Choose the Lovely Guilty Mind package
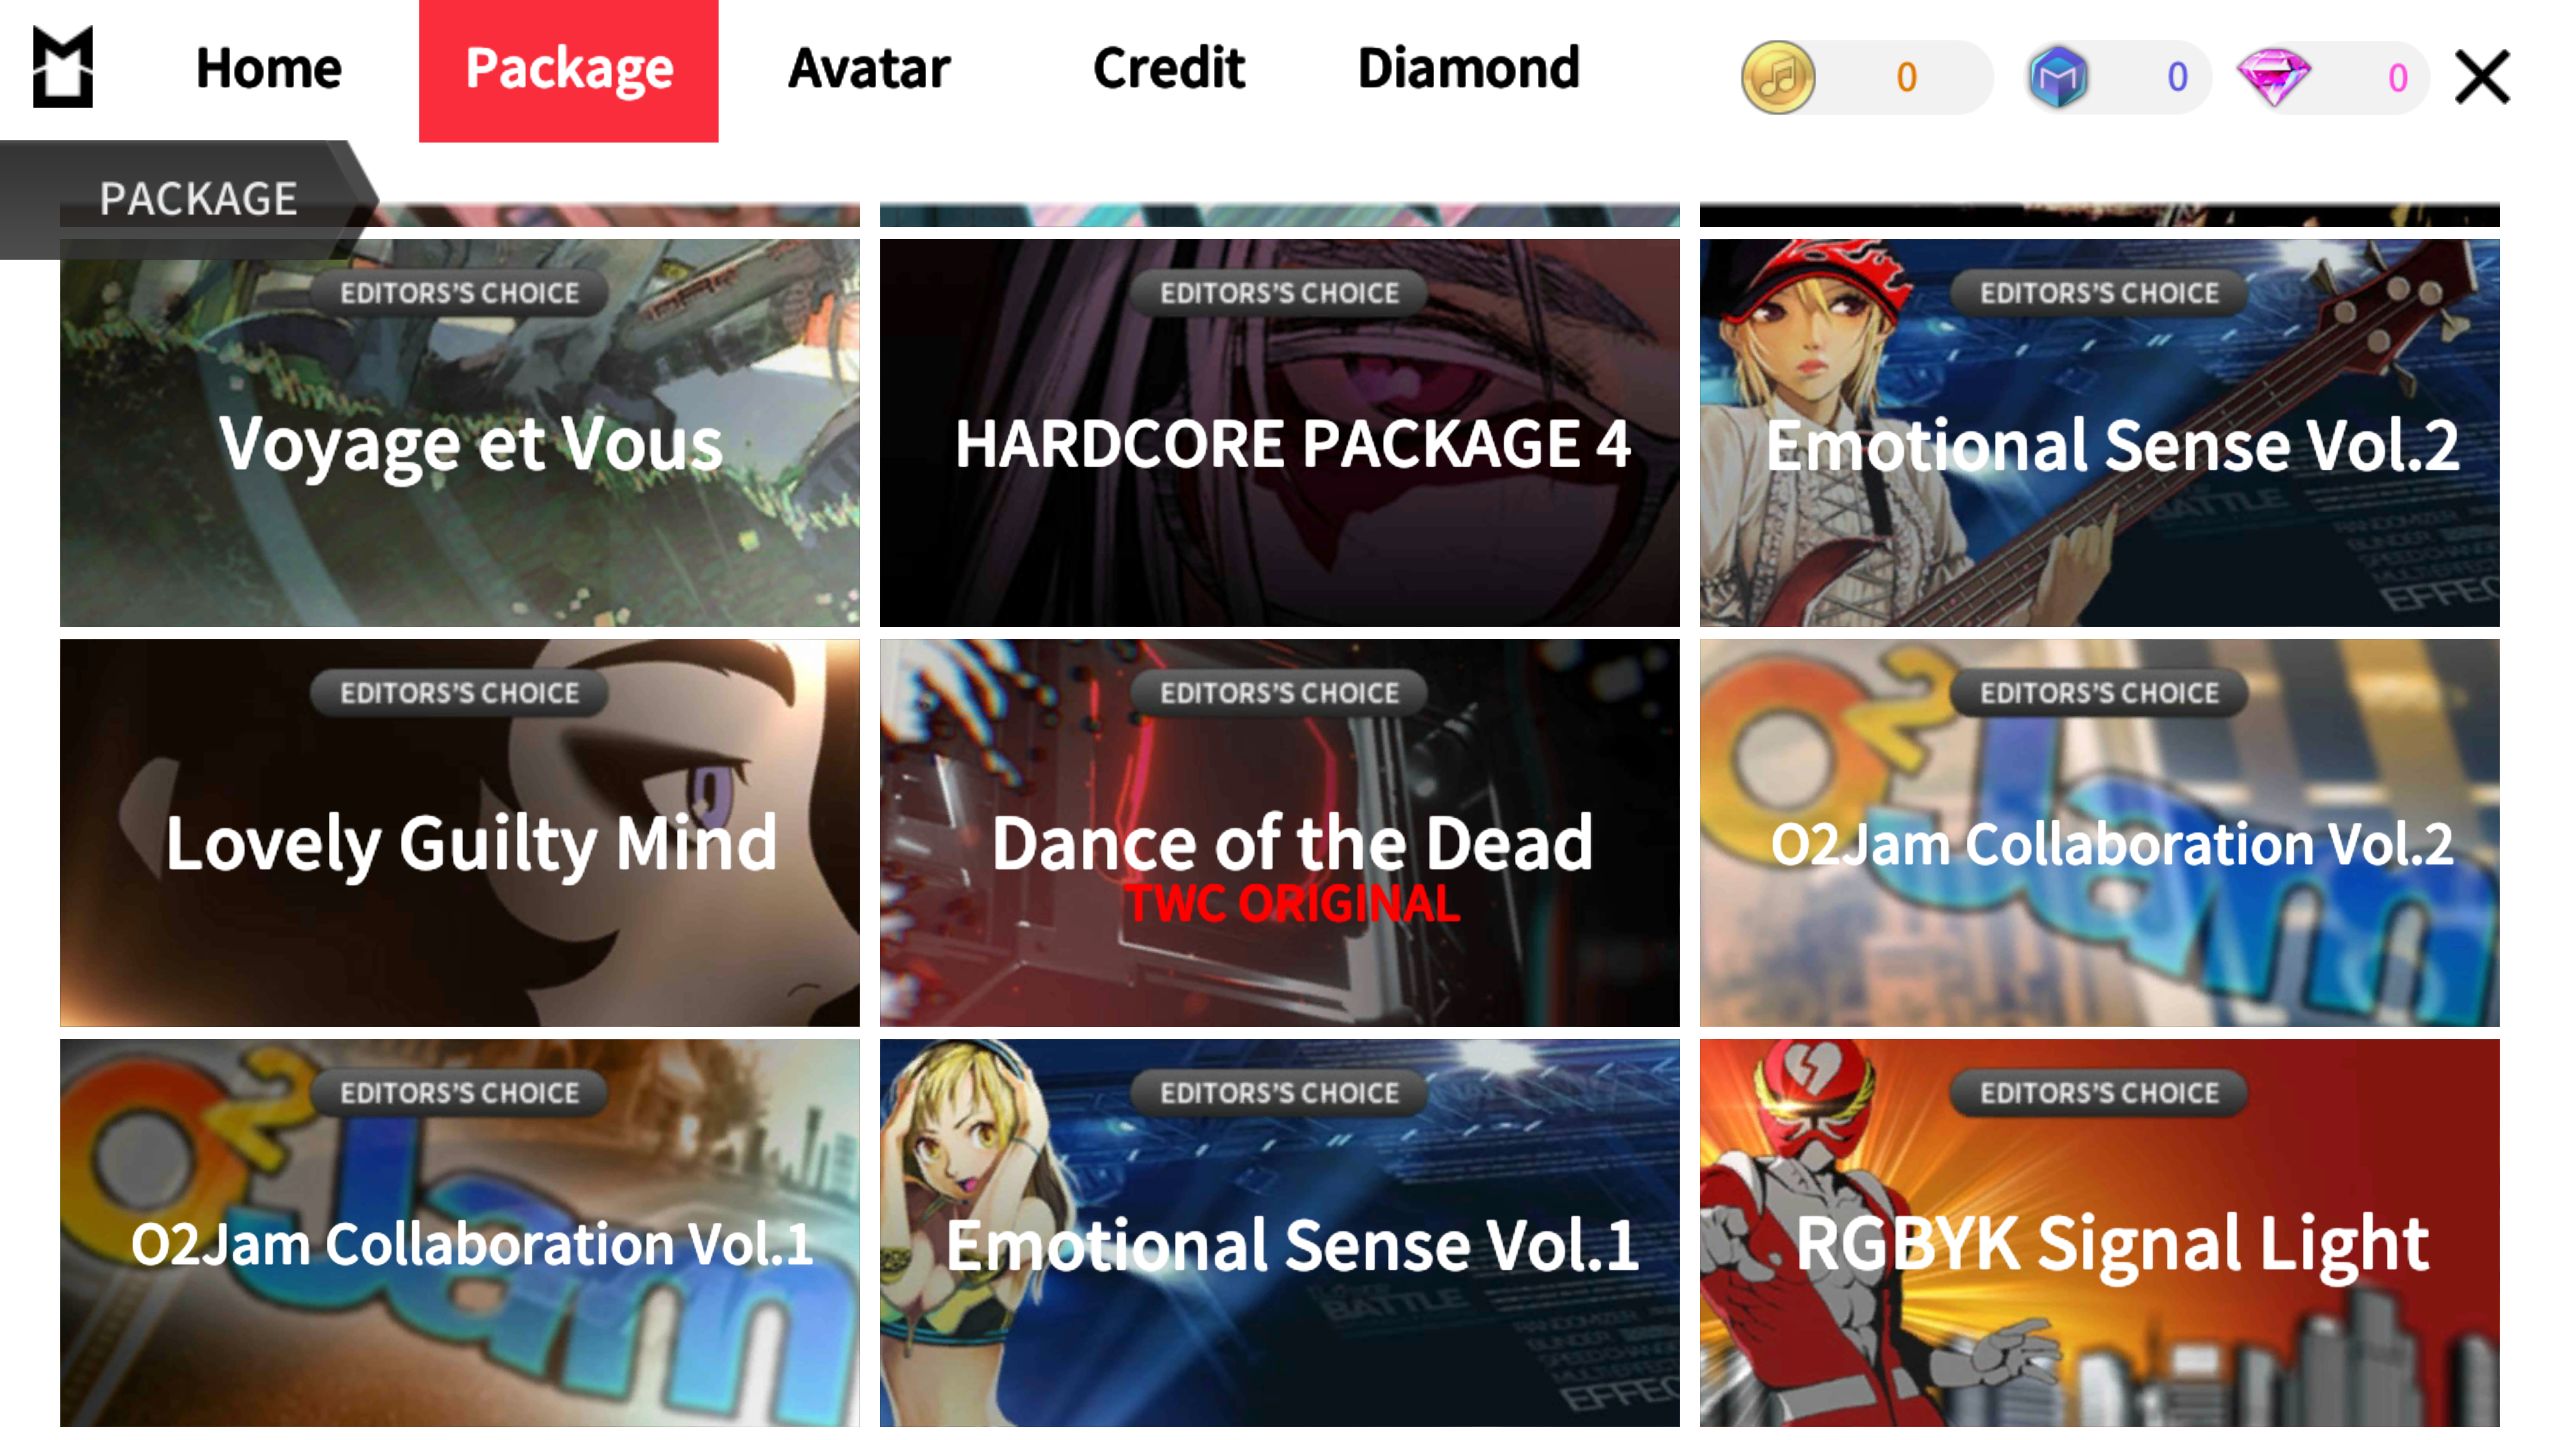Viewport: 2560px width, 1440px height. [x=460, y=833]
